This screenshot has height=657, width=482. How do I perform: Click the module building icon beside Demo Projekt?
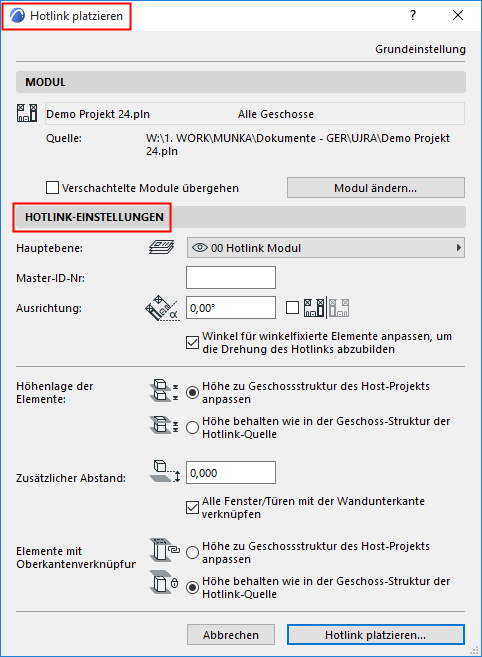coord(27,113)
